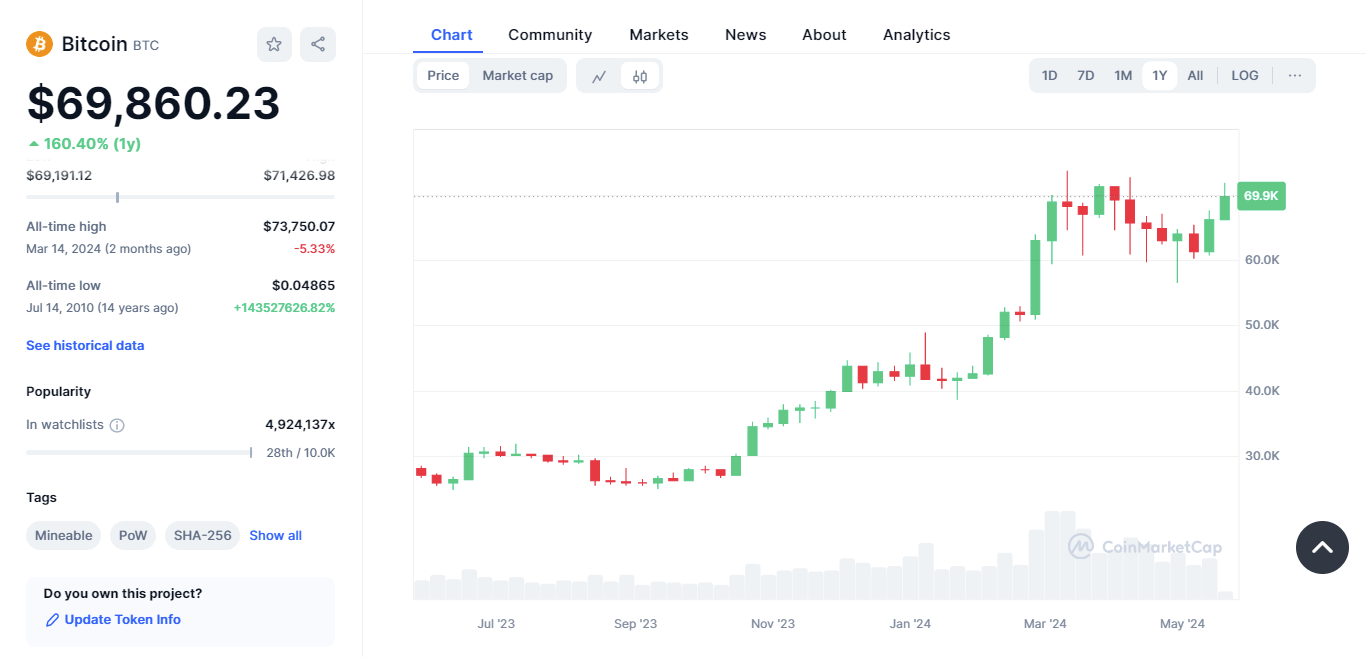Open the About tab
This screenshot has height=657, width=1366.
point(824,35)
